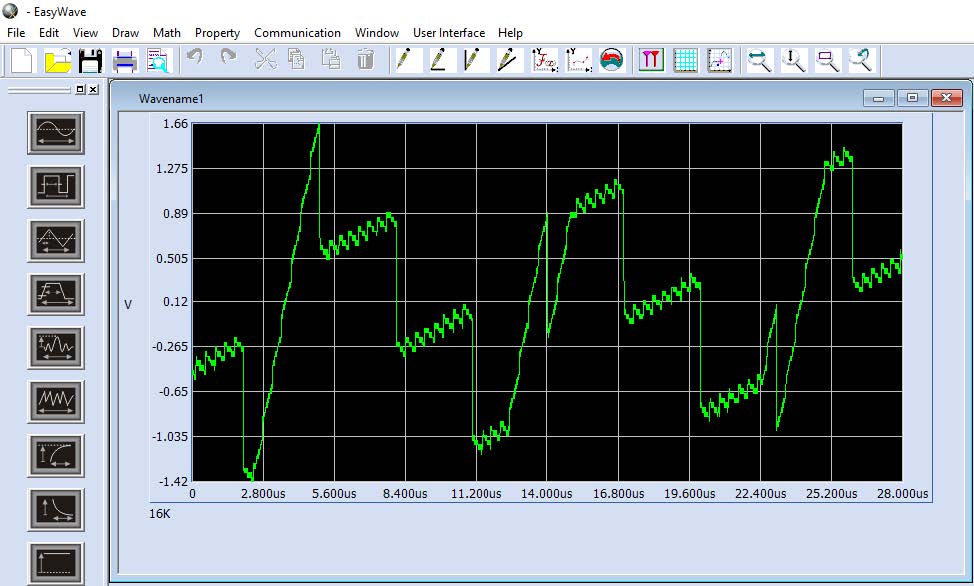Pick the triangle/ramp wave preset
The image size is (974, 586).
click(56, 240)
